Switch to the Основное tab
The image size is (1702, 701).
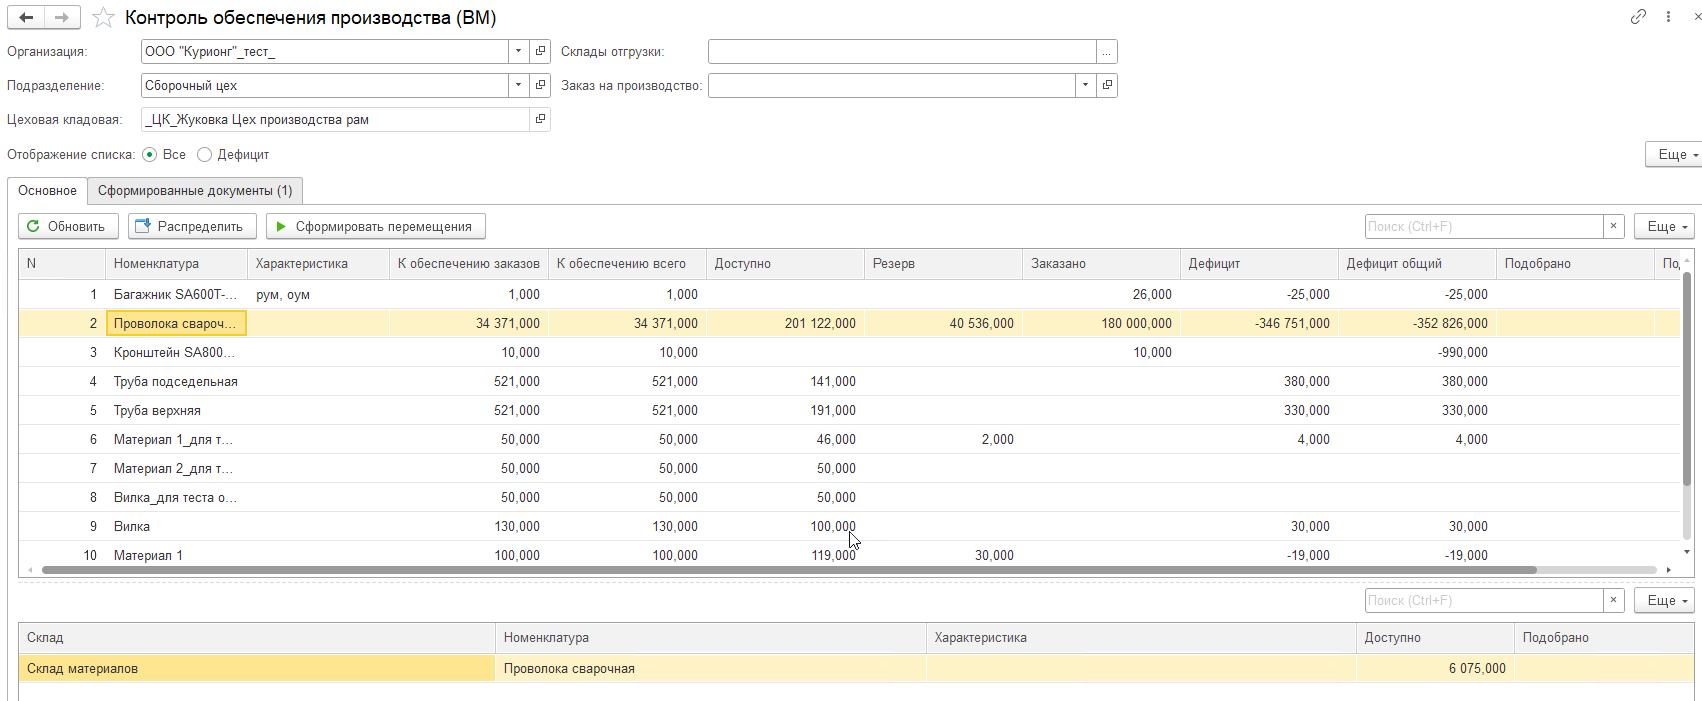click(x=47, y=191)
